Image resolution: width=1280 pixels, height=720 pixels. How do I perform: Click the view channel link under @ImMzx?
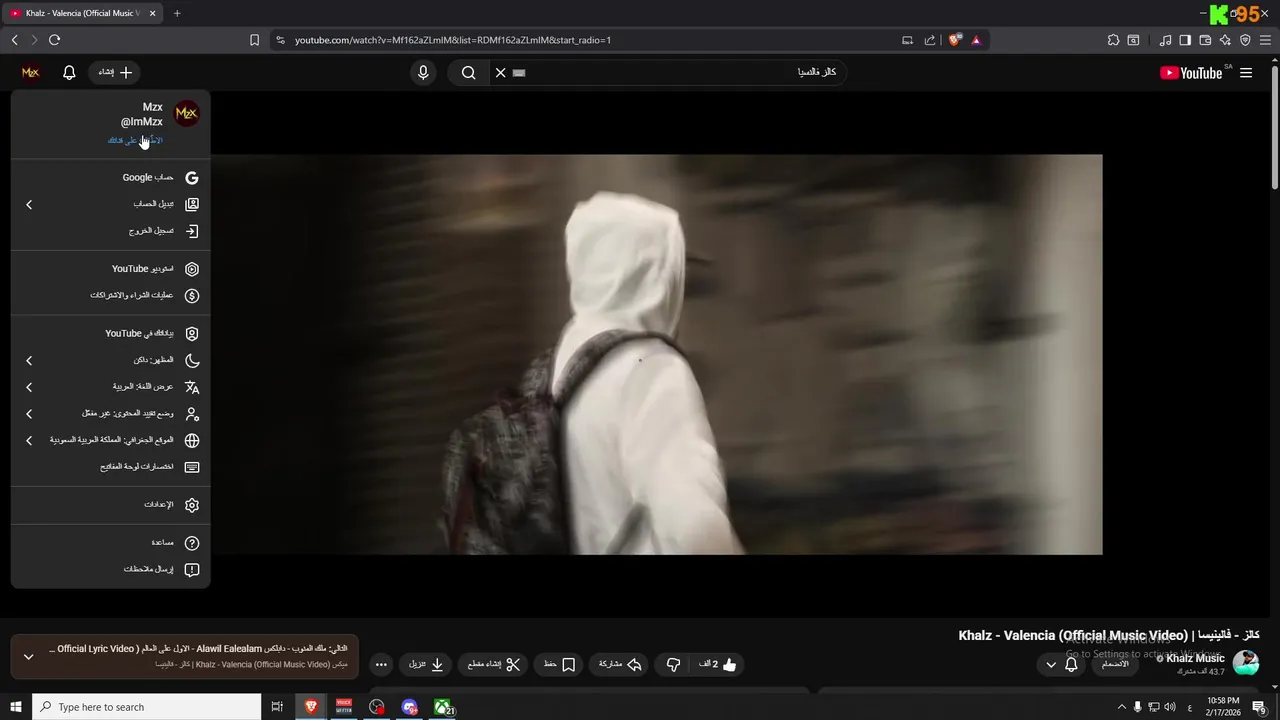(x=135, y=141)
